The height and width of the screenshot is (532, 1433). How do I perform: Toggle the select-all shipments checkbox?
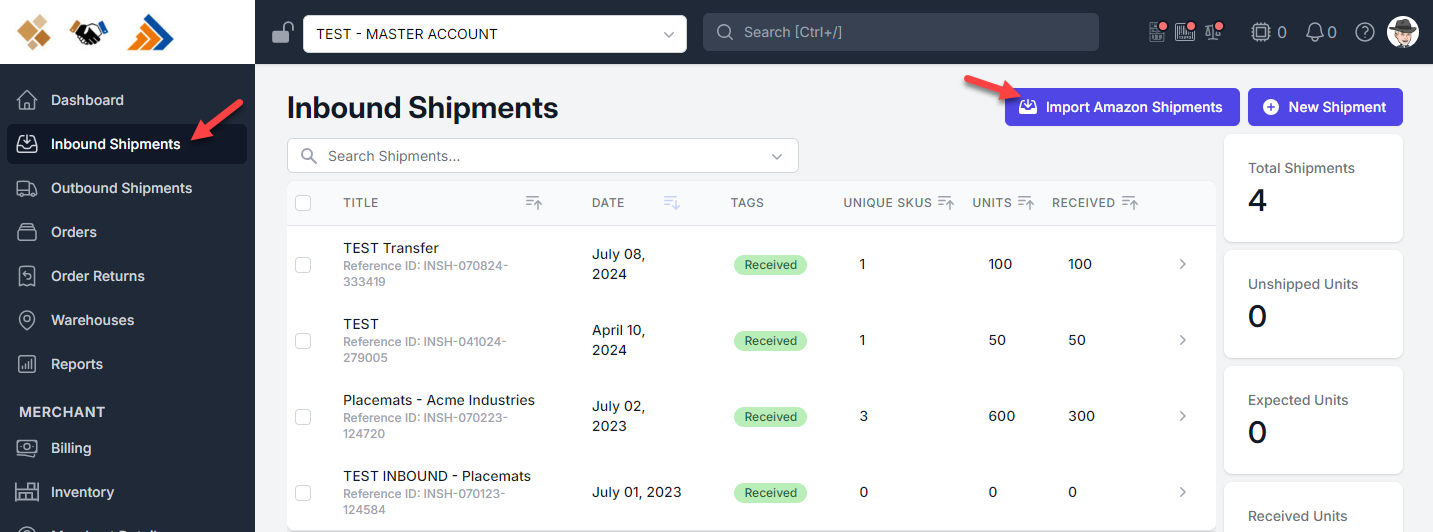303,203
